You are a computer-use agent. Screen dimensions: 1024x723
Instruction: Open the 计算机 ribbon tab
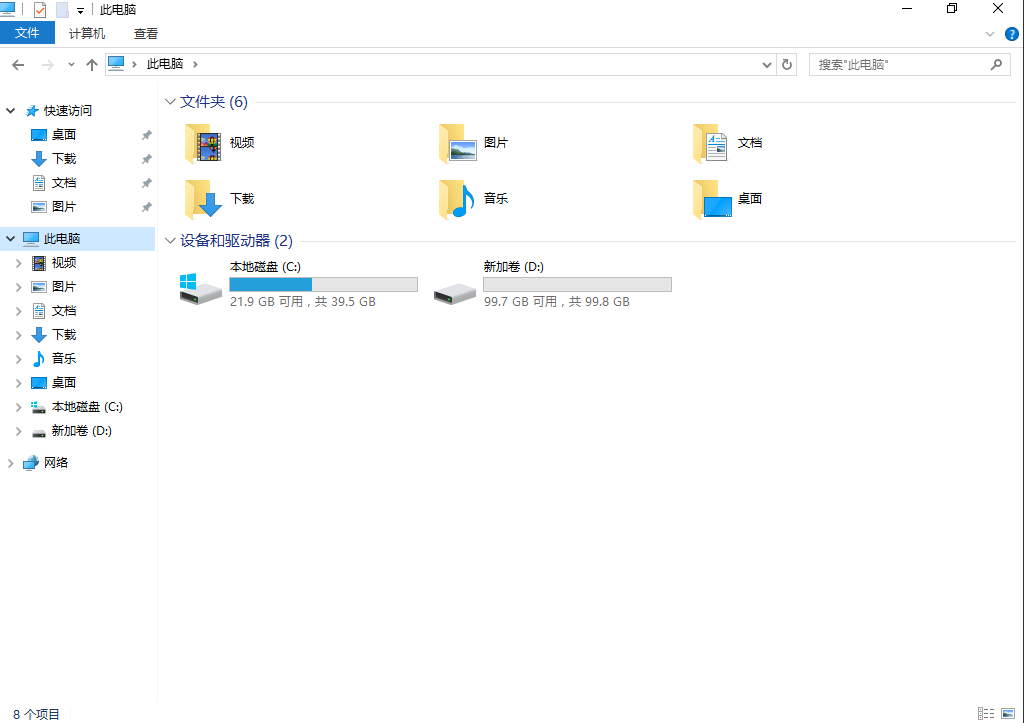click(x=87, y=33)
